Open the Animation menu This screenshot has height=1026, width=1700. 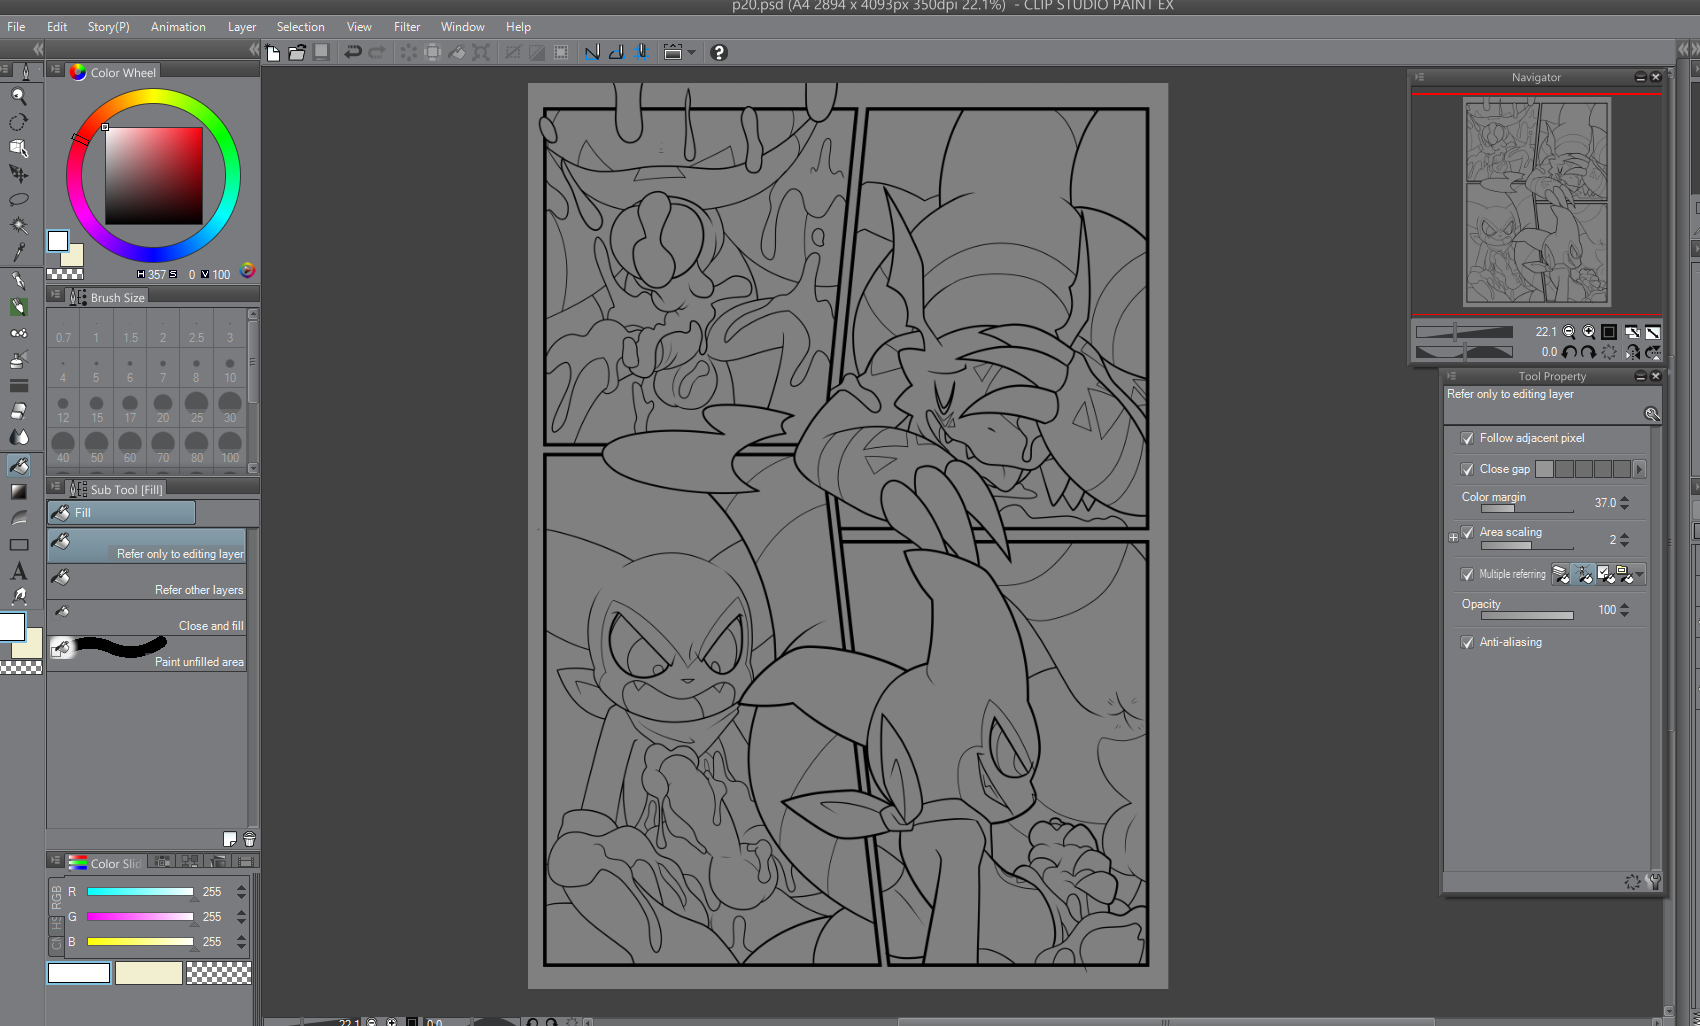click(x=178, y=27)
